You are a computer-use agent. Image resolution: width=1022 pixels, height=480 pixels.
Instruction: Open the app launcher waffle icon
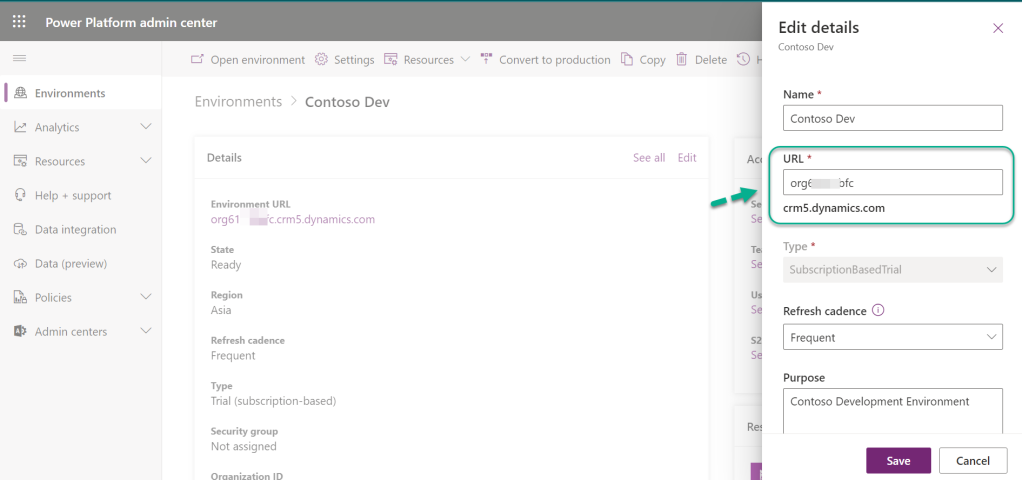pyautogui.click(x=20, y=22)
